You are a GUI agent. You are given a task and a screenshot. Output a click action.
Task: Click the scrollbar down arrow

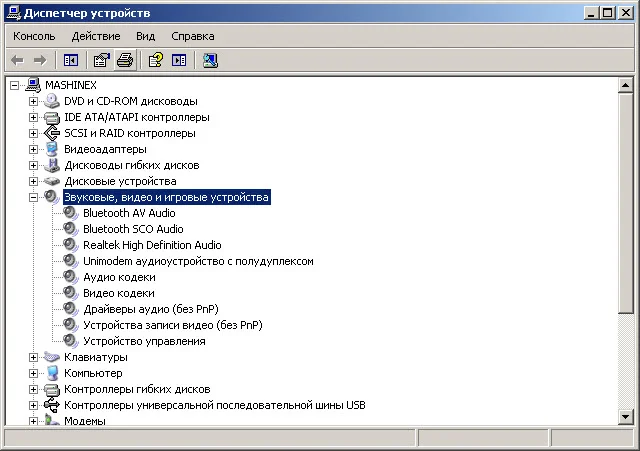pos(625,417)
